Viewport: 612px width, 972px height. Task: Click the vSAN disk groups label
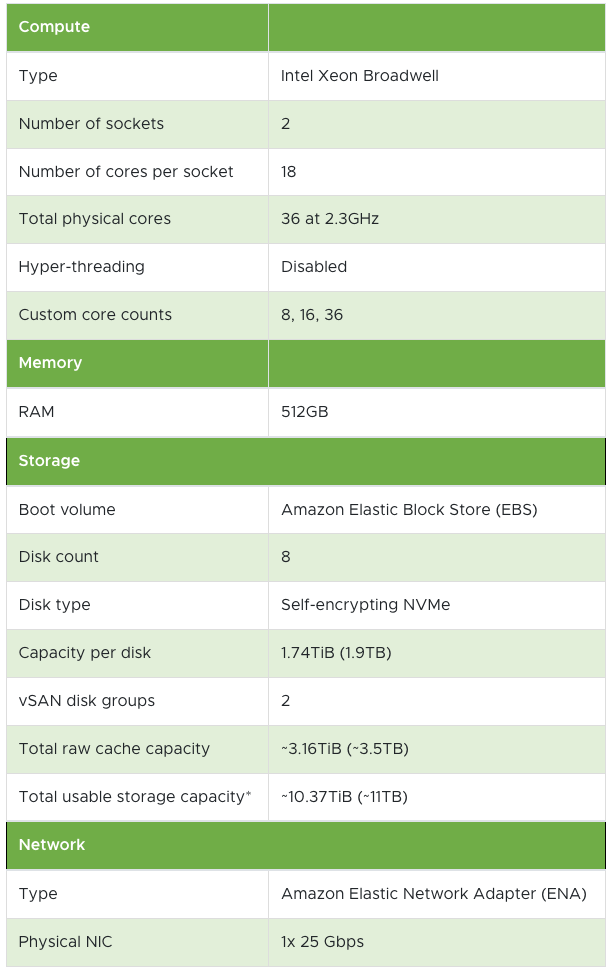[87, 700]
